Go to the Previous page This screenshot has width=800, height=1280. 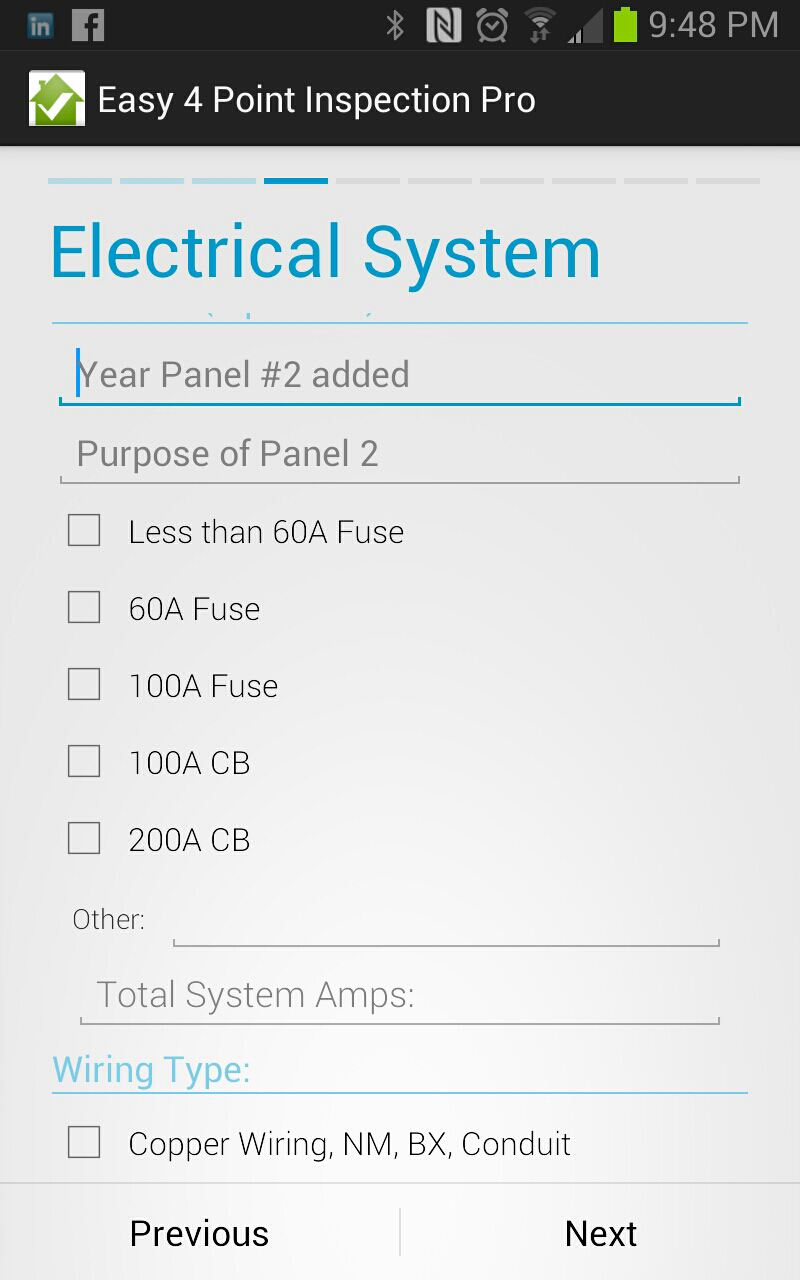(x=200, y=1232)
